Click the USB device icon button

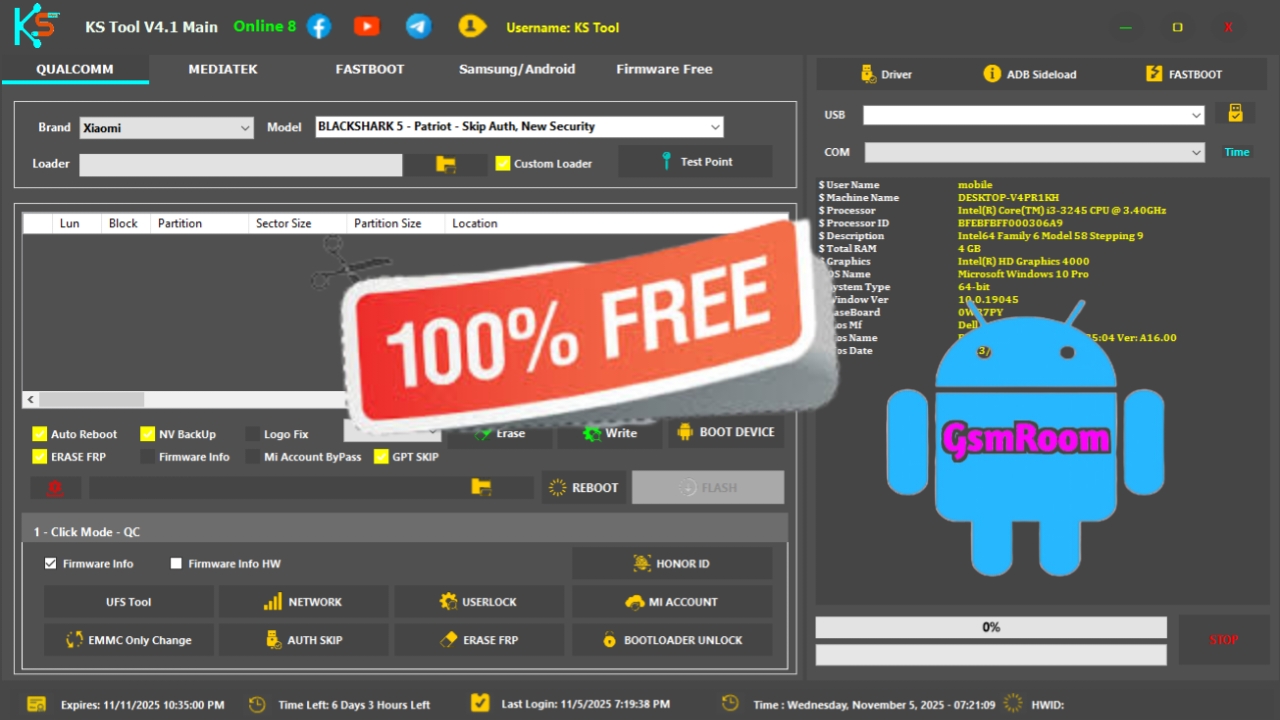[x=1235, y=114]
